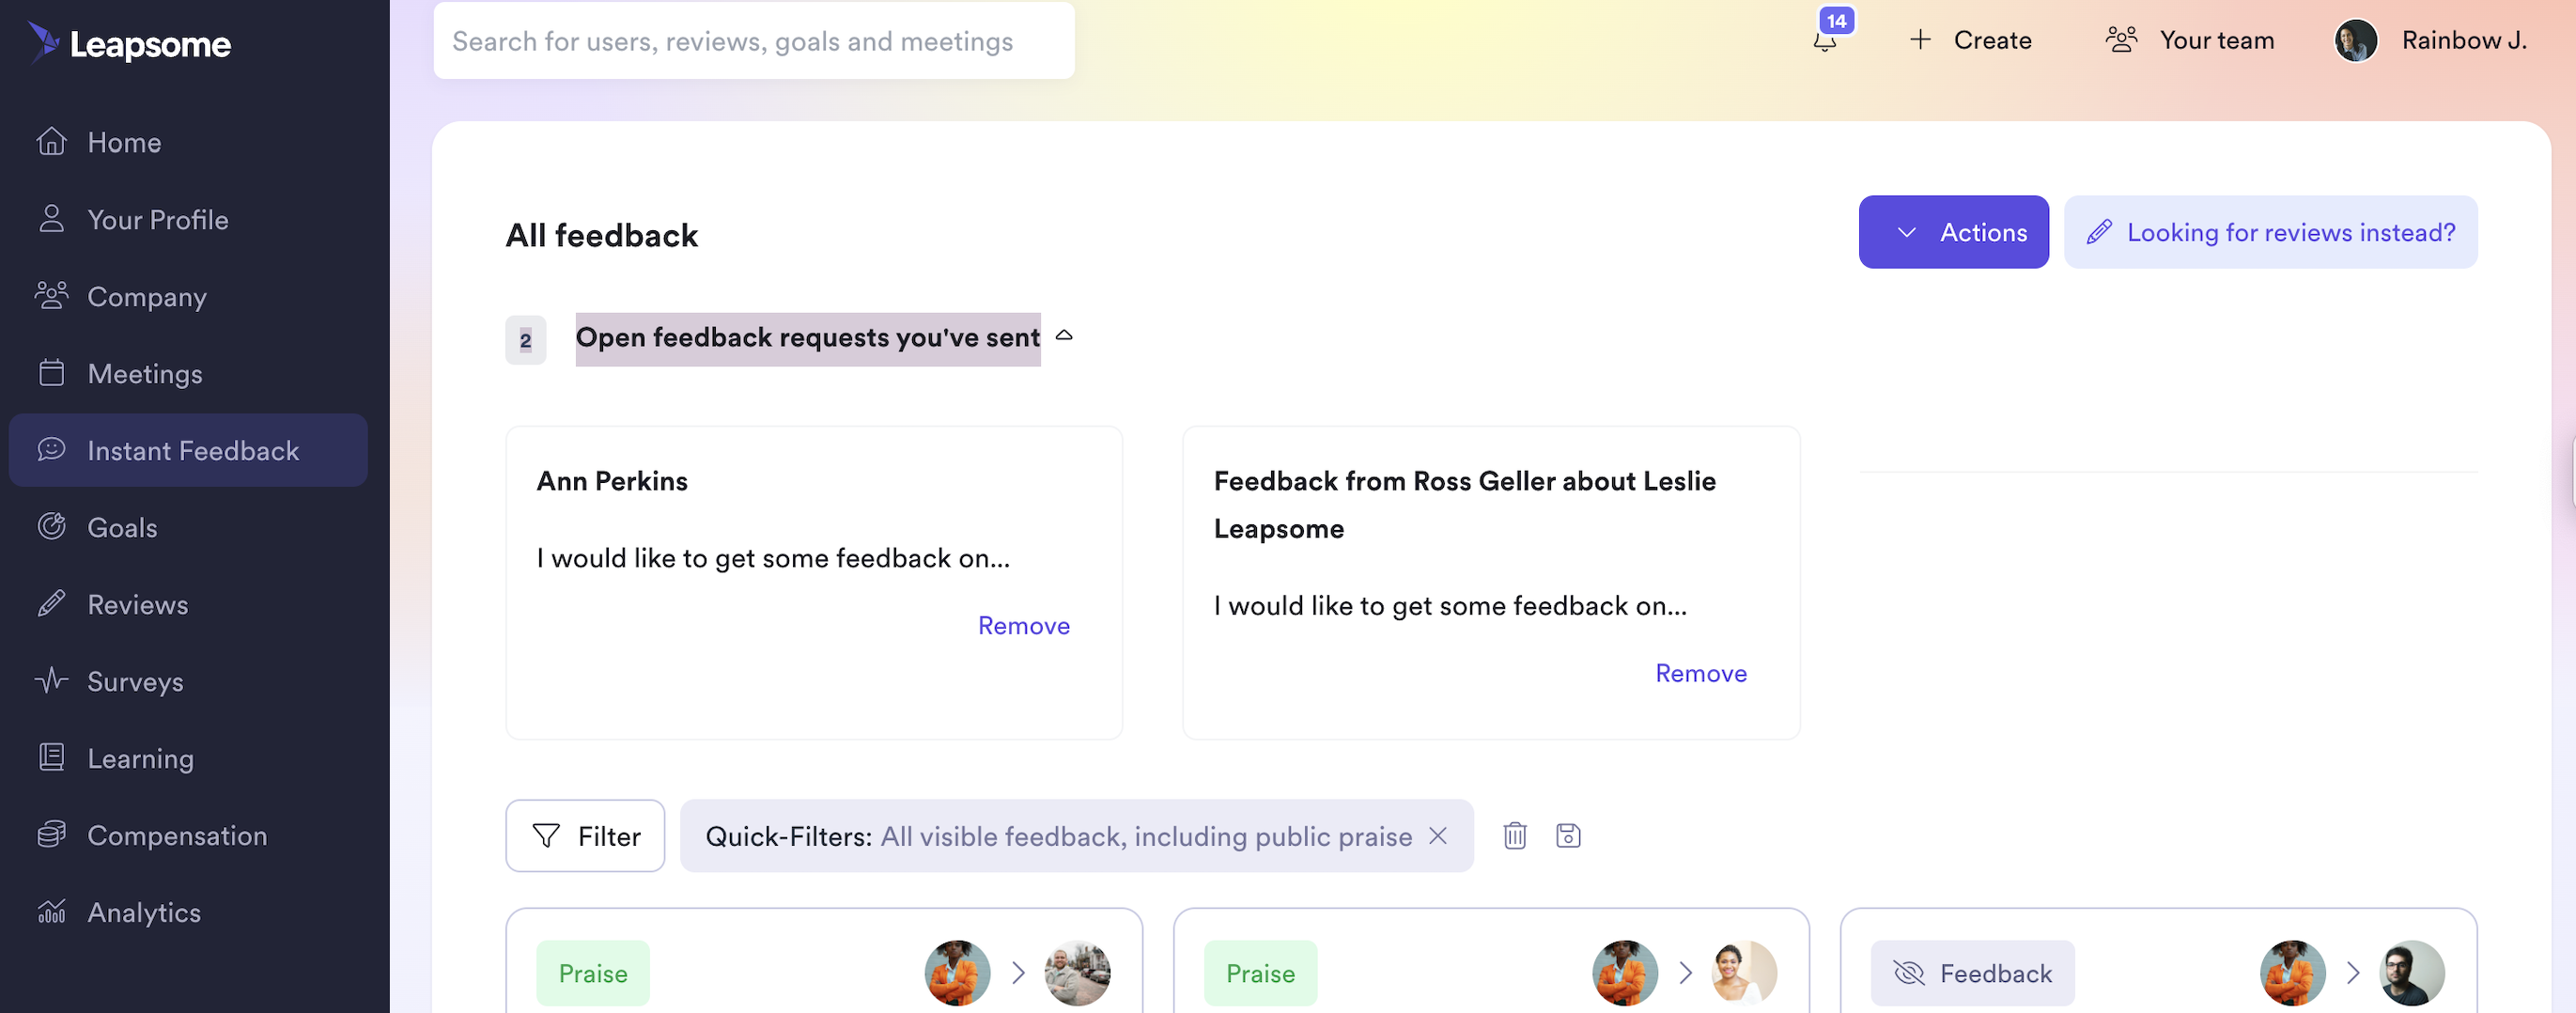Click the Surveys pulse icon in sidebar
The width and height of the screenshot is (2576, 1013).
coord(51,681)
